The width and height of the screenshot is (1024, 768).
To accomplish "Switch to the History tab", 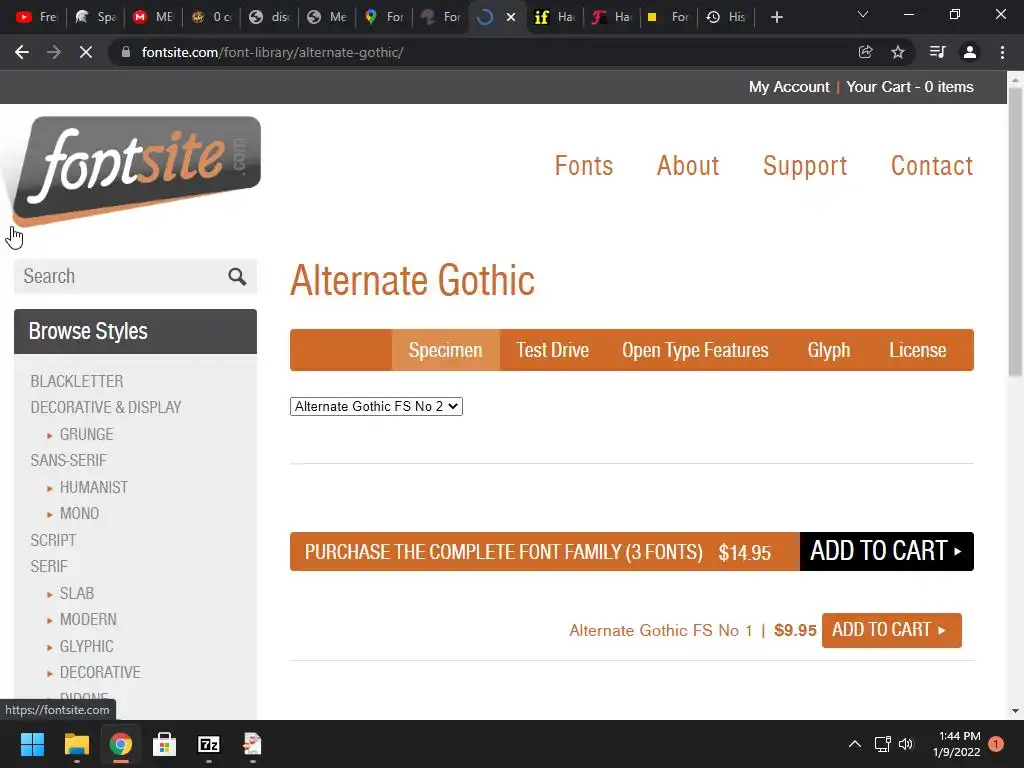I will (726, 18).
